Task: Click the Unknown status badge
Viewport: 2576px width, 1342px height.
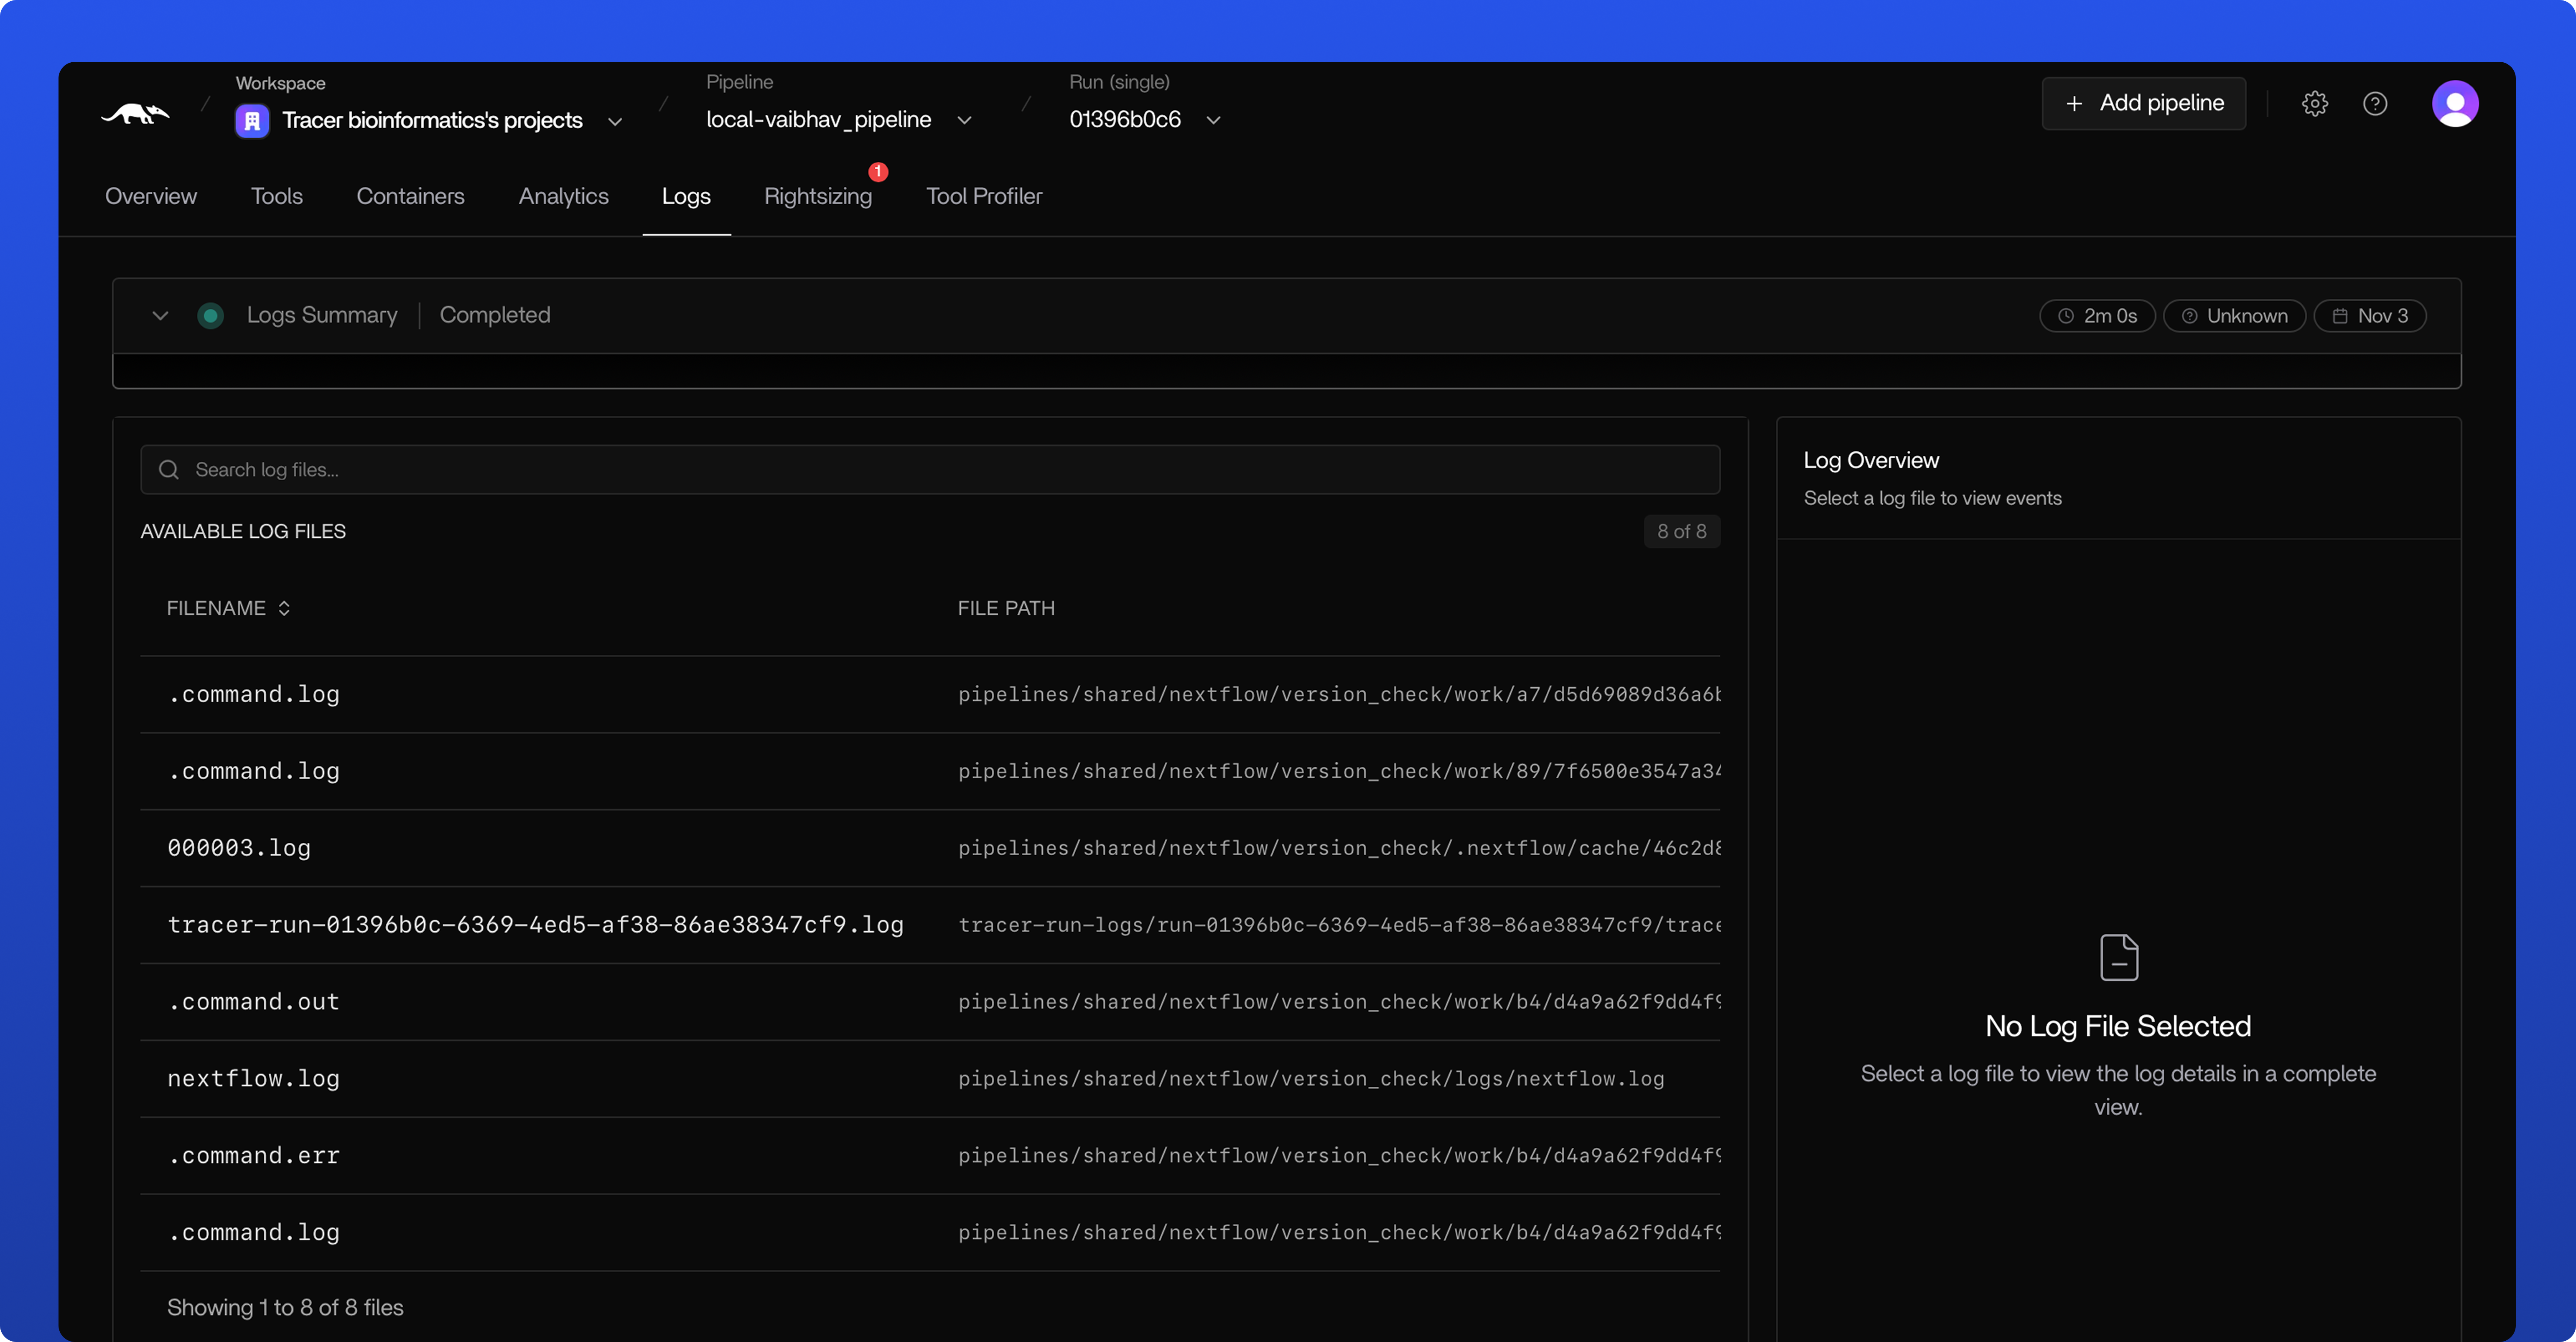Action: point(2235,315)
